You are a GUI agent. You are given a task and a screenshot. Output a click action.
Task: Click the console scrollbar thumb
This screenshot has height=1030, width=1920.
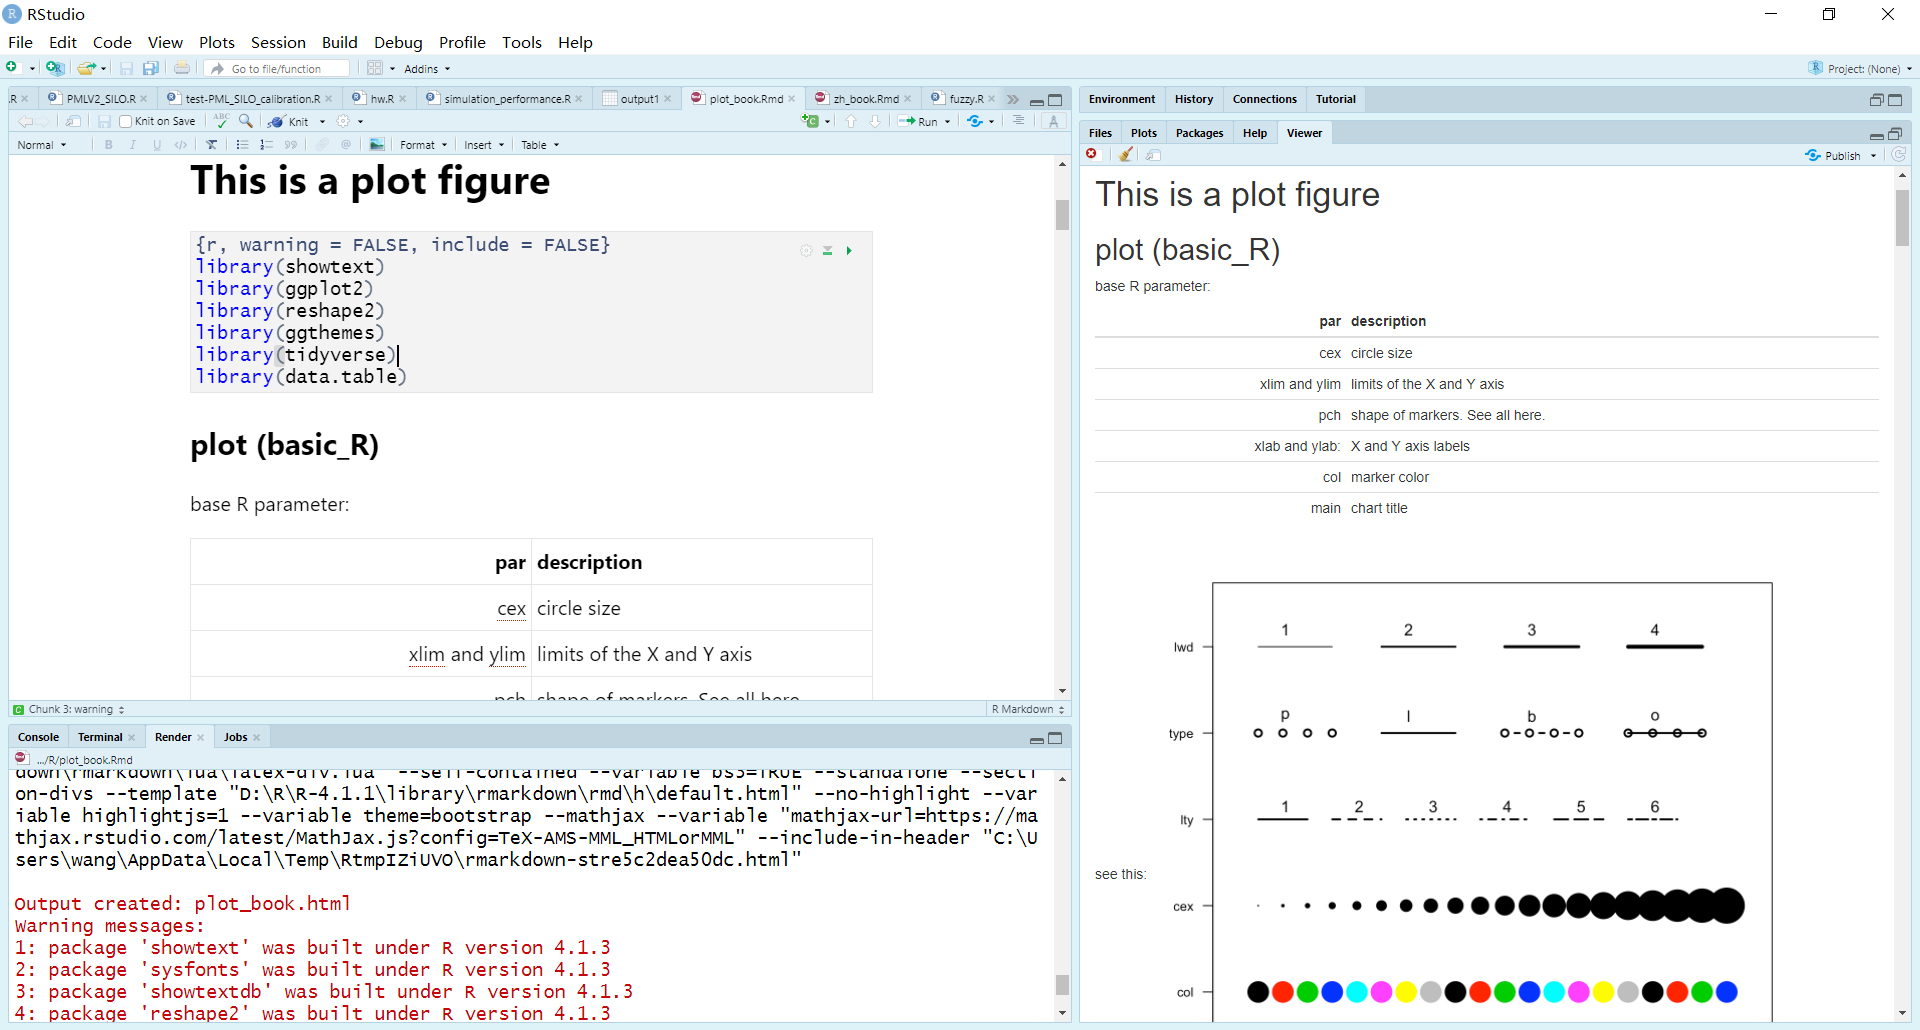point(1062,984)
